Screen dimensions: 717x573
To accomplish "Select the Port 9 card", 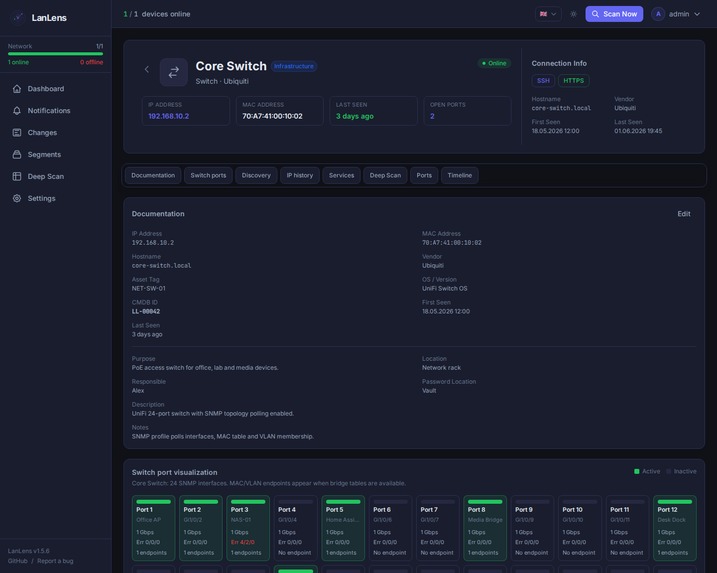I will 532,528.
